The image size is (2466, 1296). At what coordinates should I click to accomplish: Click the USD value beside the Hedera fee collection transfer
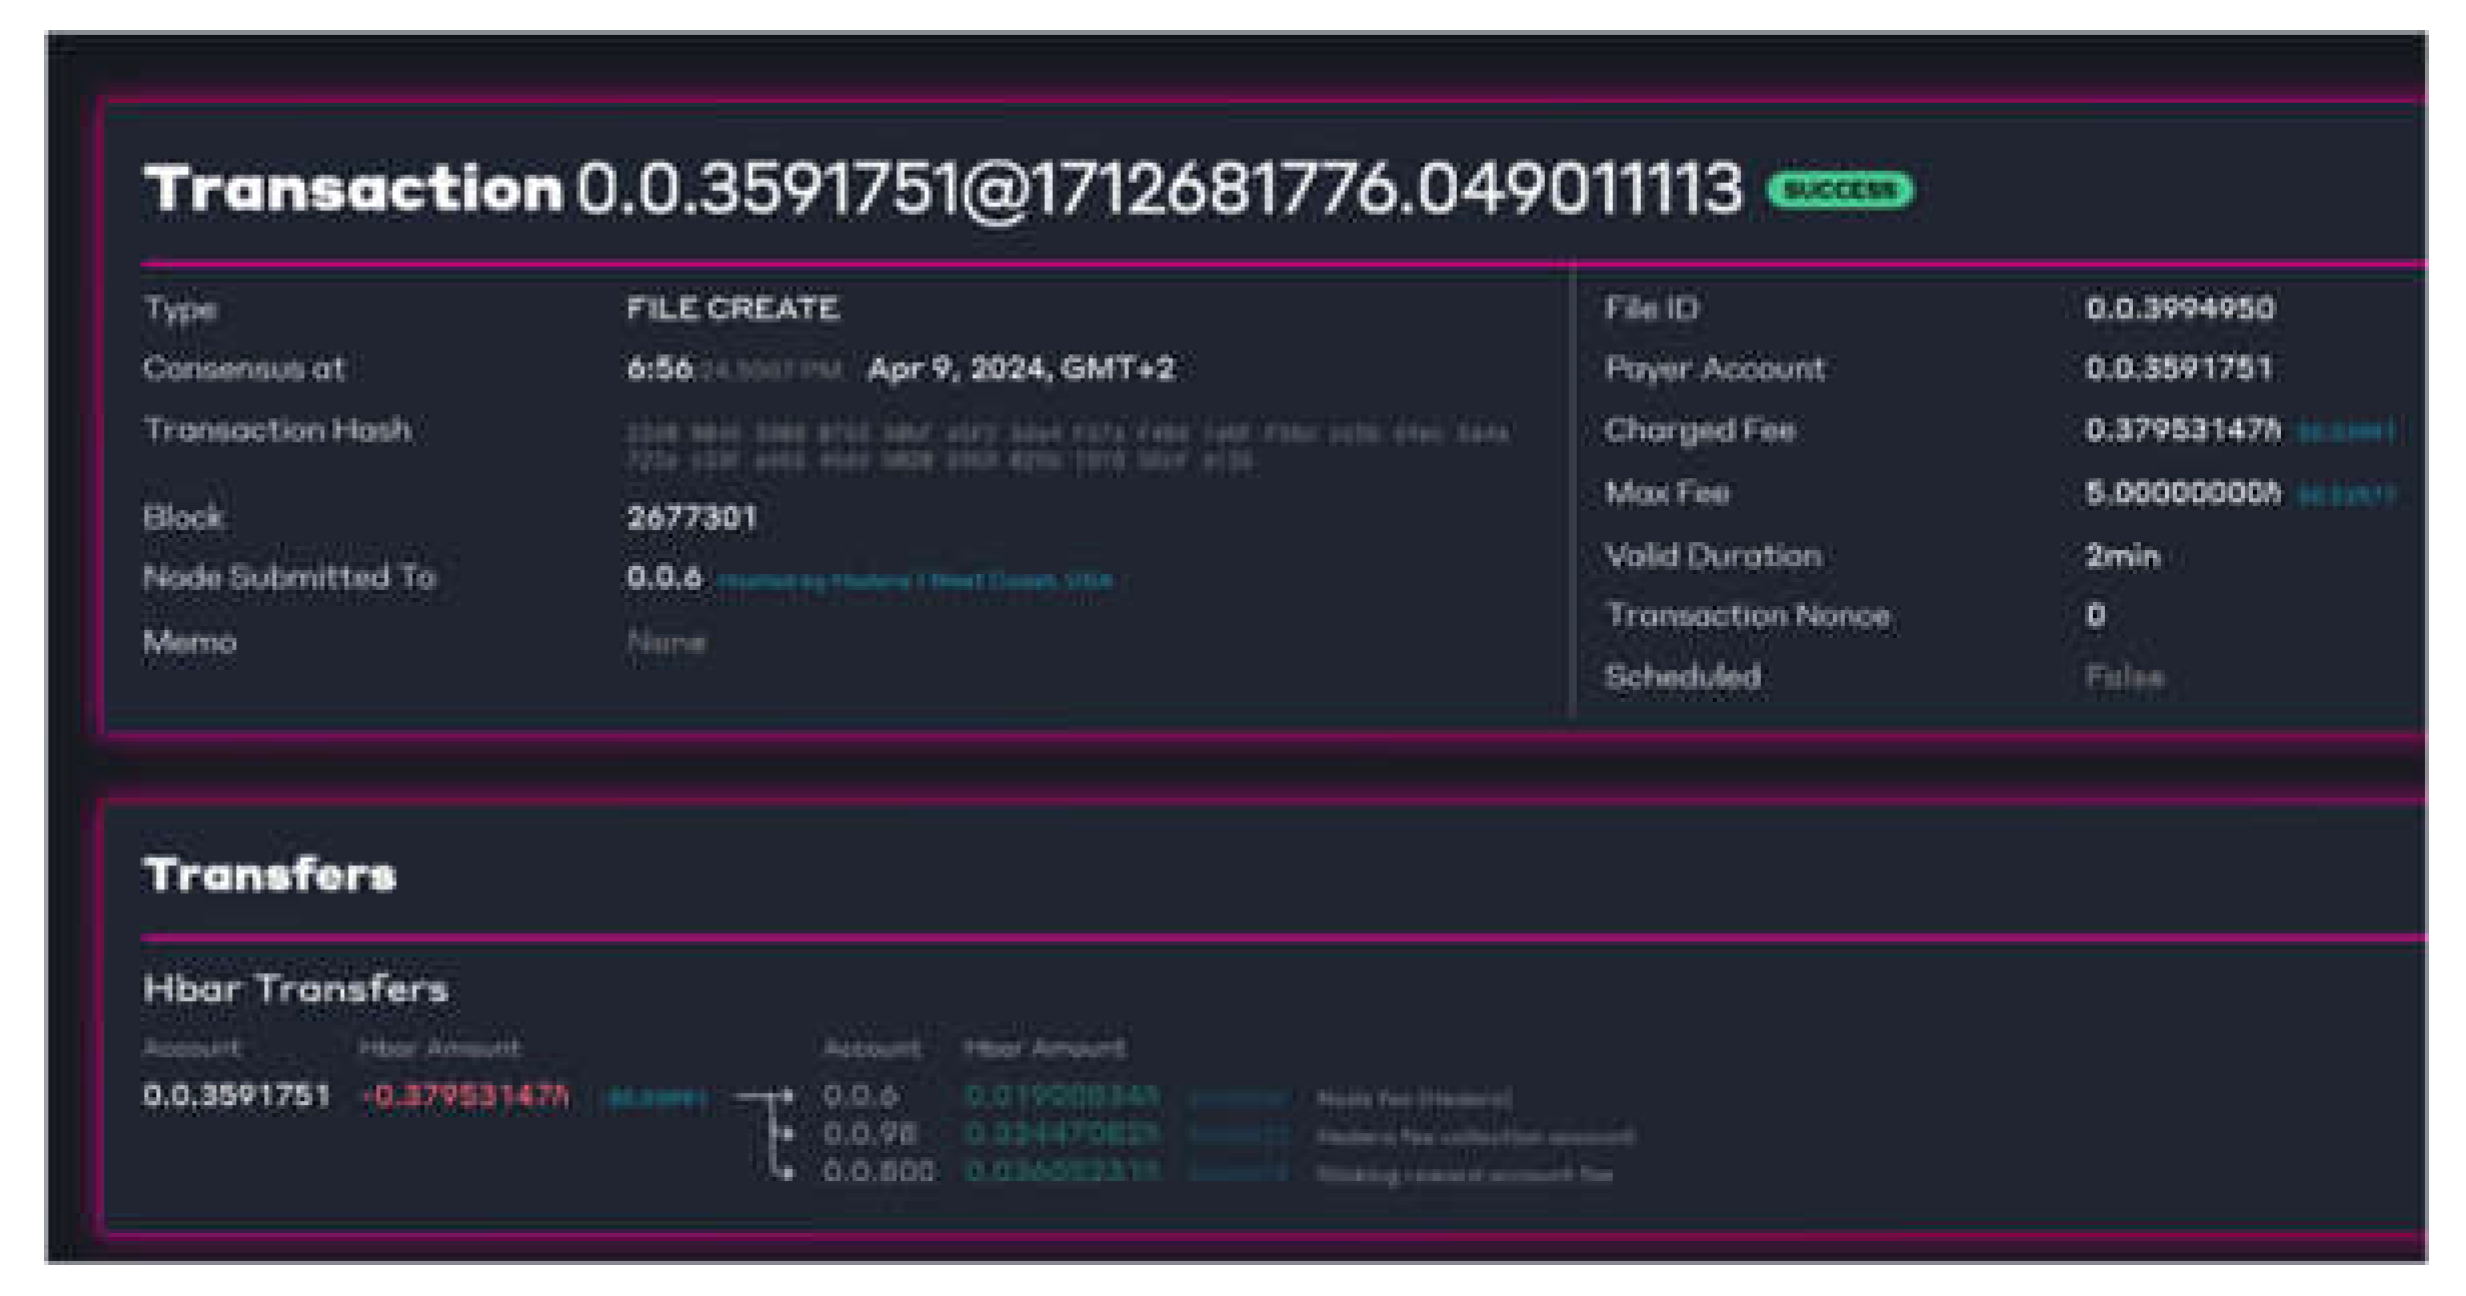pyautogui.click(x=1240, y=1134)
